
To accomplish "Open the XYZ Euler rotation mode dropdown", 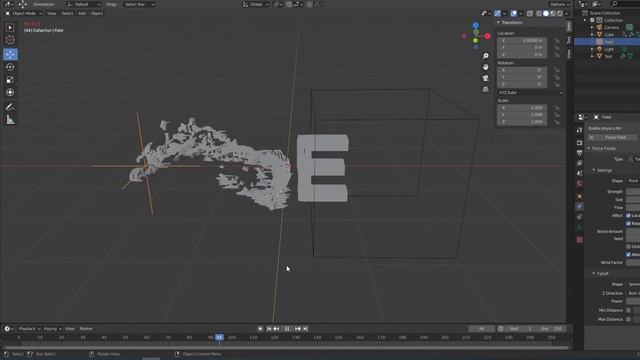I will tap(530, 93).
